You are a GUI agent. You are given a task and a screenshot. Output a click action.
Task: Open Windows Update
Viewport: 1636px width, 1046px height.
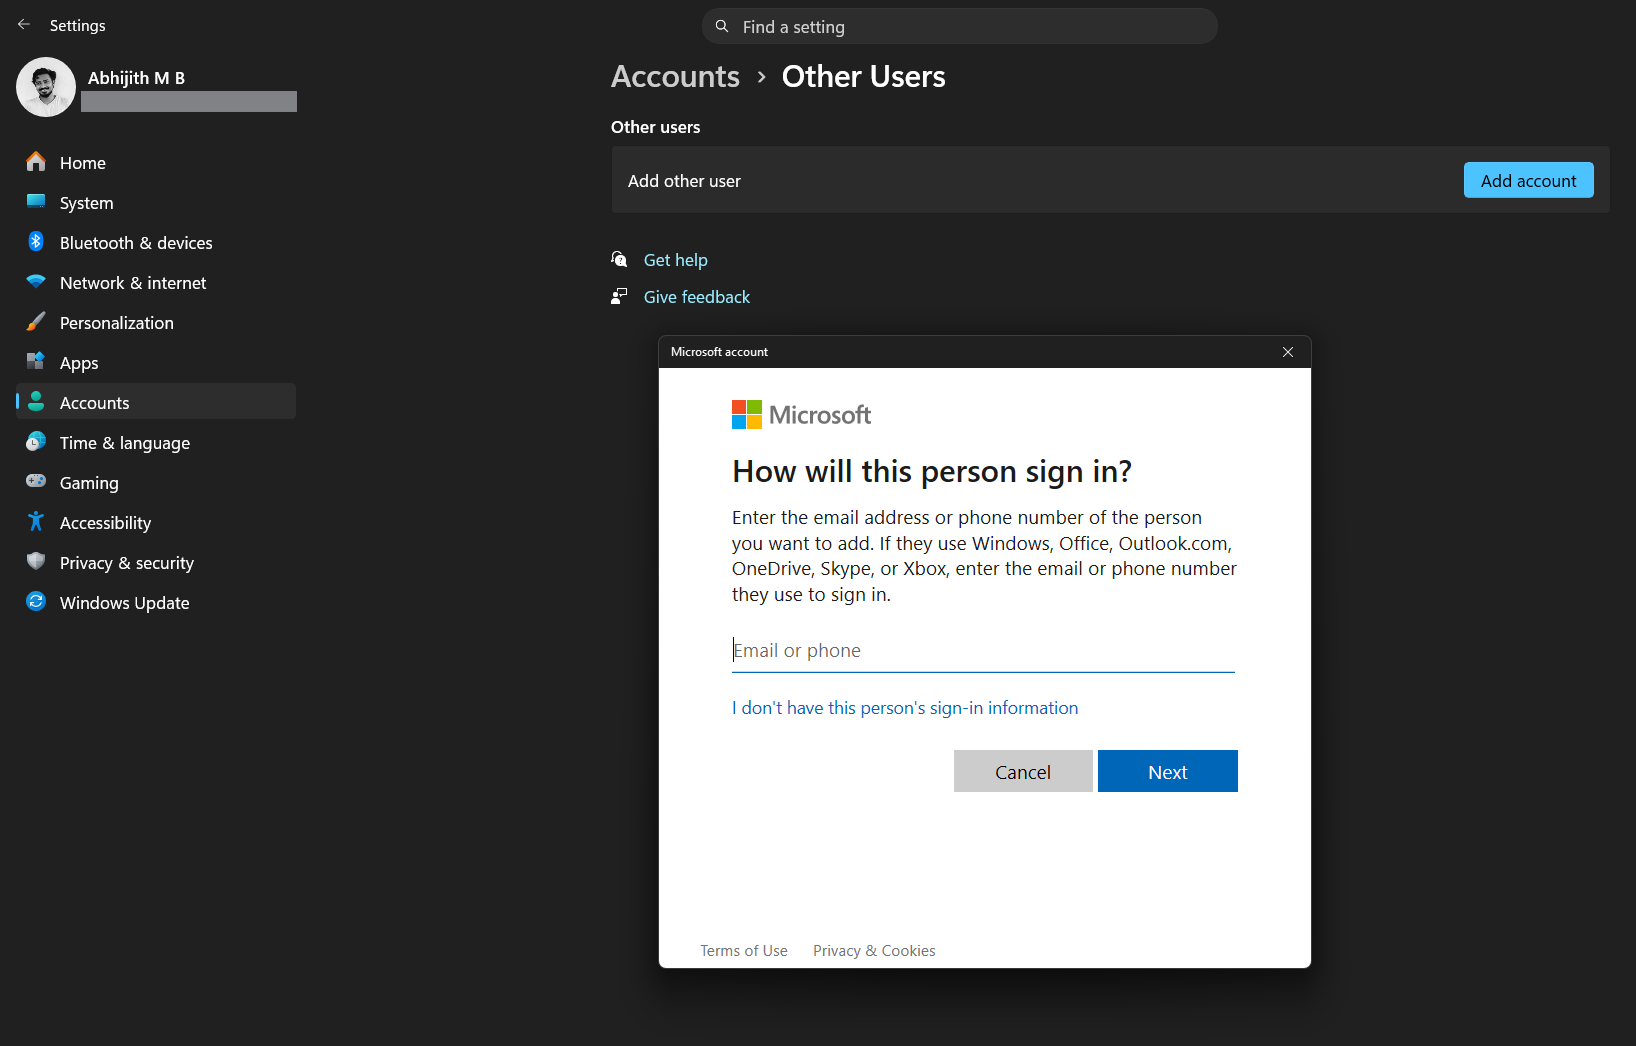(x=123, y=602)
